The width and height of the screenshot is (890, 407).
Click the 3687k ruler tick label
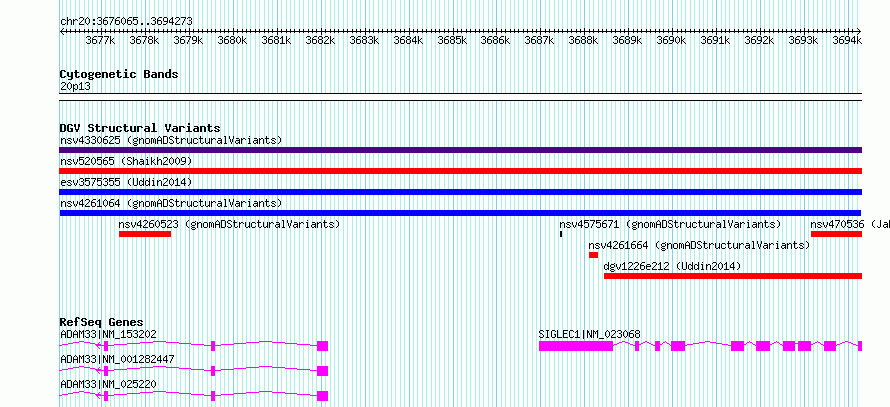click(x=539, y=41)
